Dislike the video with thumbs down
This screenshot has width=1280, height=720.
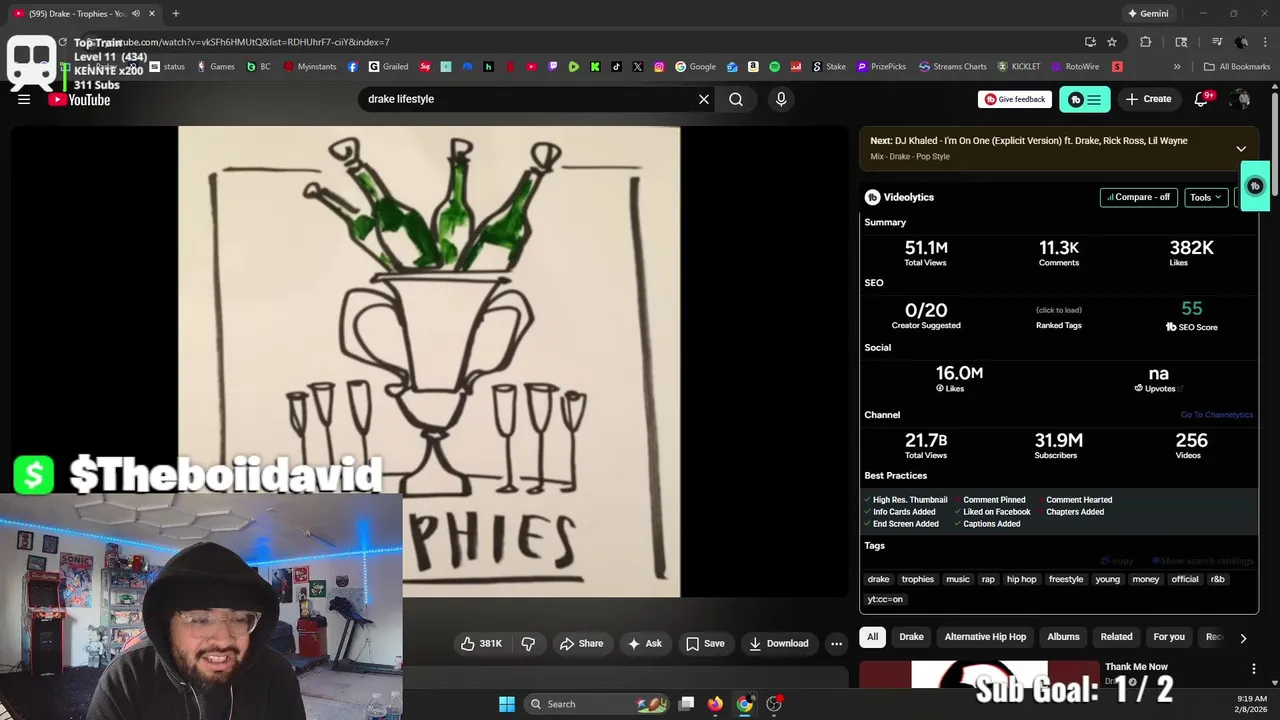[x=528, y=643]
